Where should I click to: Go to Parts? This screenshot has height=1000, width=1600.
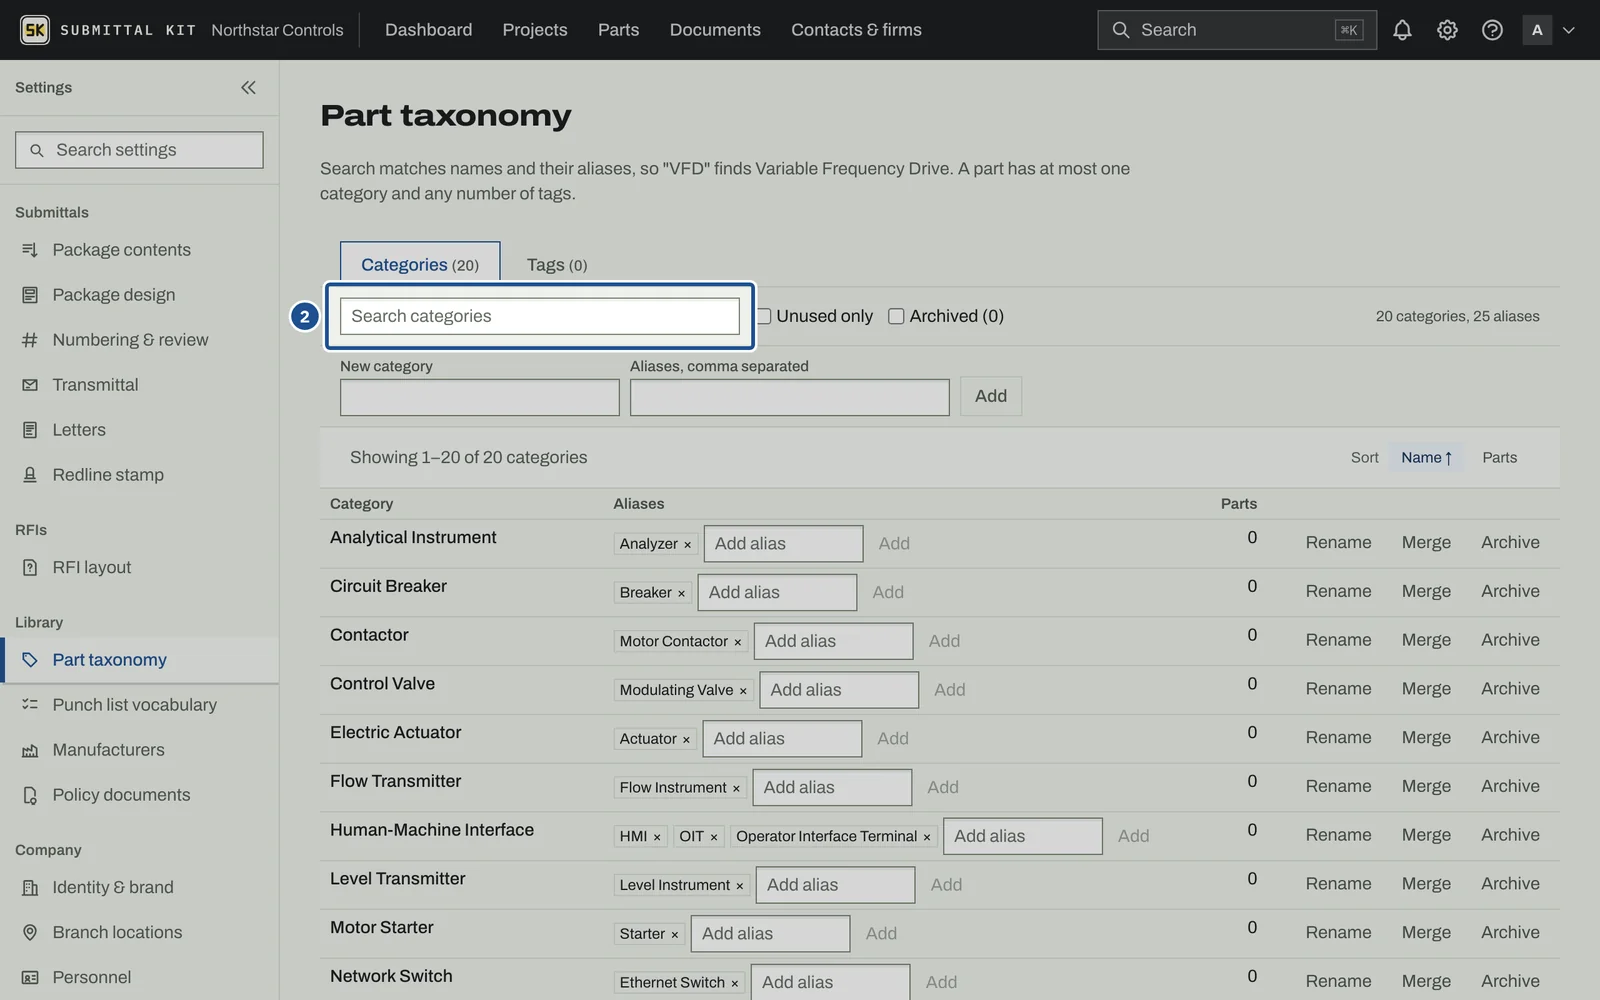(x=618, y=30)
